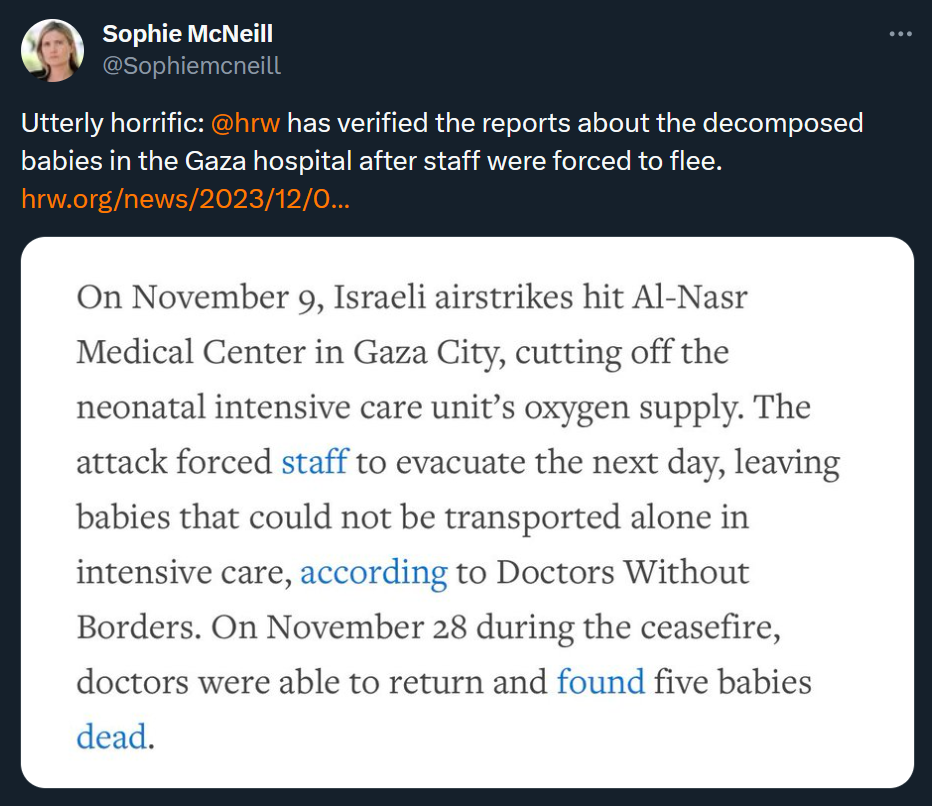Click "five babies" in the article excerpt

[732, 682]
